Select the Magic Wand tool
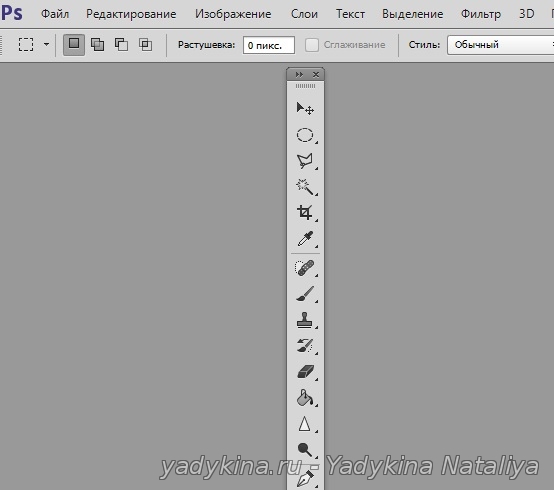The width and height of the screenshot is (554, 490). click(x=305, y=187)
